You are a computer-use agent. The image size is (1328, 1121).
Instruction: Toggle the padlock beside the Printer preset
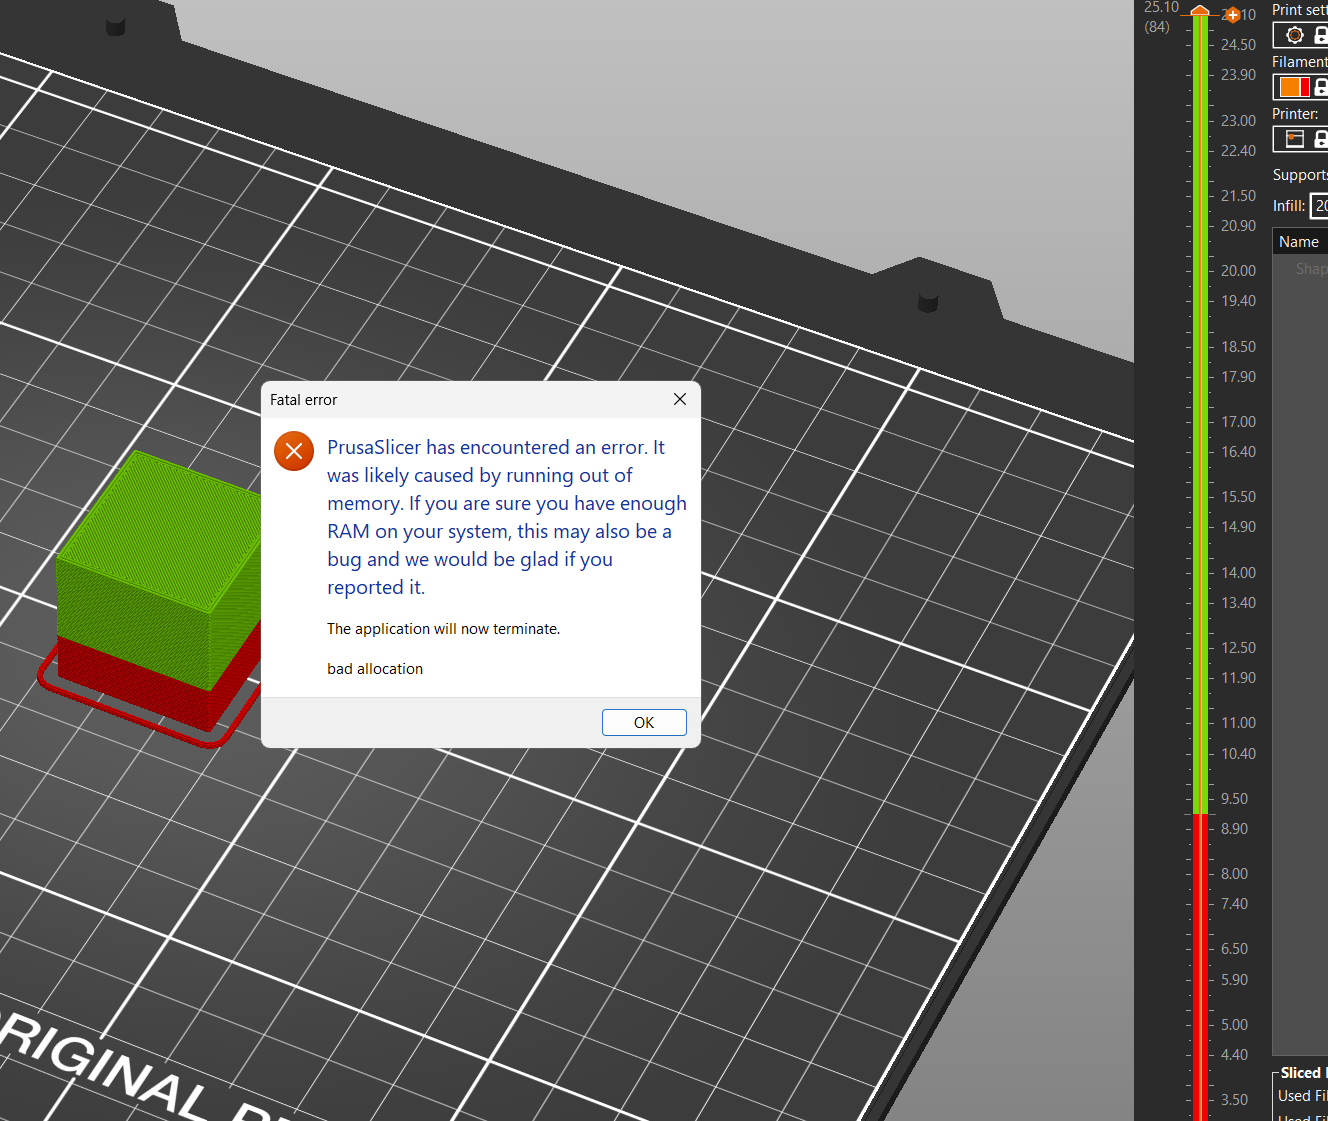pos(1322,139)
